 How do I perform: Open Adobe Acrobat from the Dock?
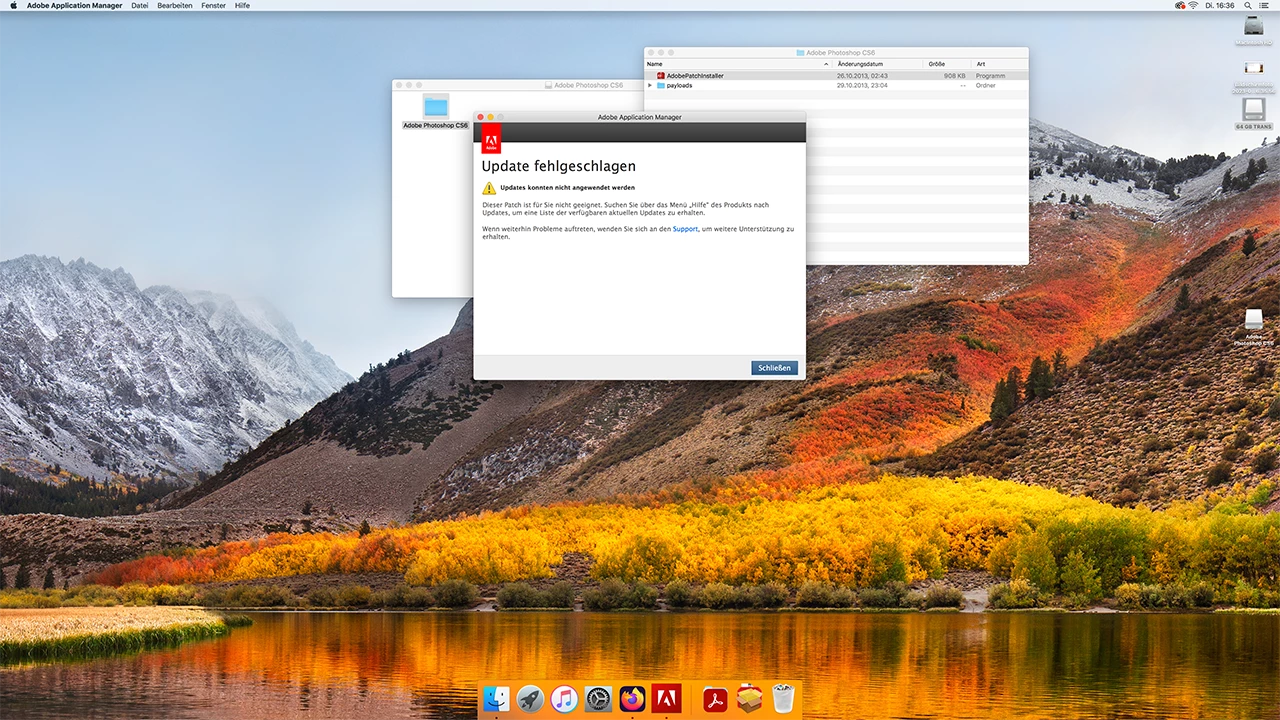(714, 698)
